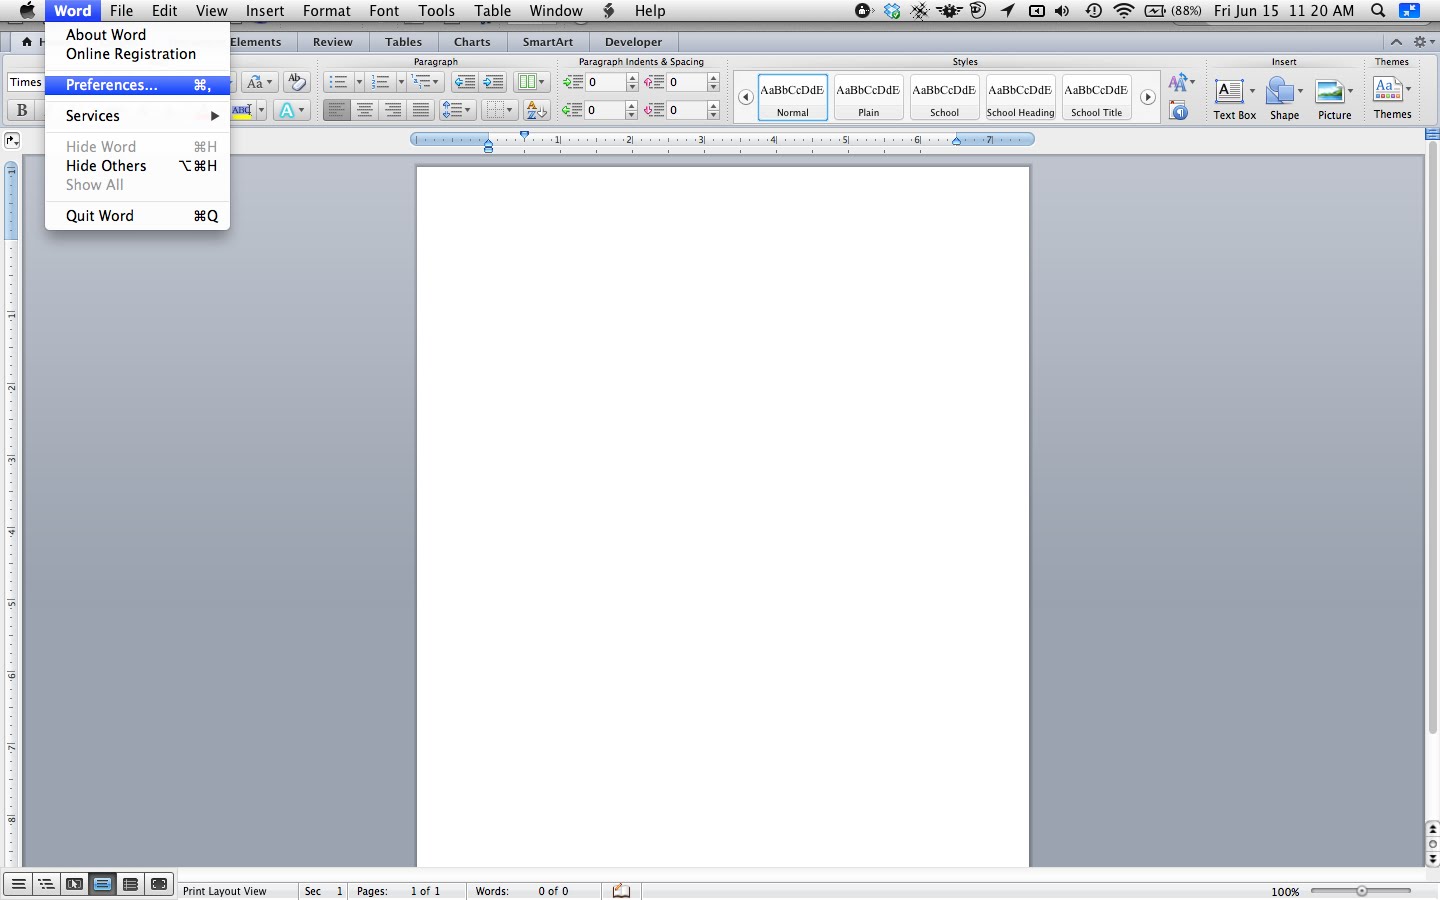Justify the paragraph text
The width and height of the screenshot is (1440, 900).
(x=421, y=110)
